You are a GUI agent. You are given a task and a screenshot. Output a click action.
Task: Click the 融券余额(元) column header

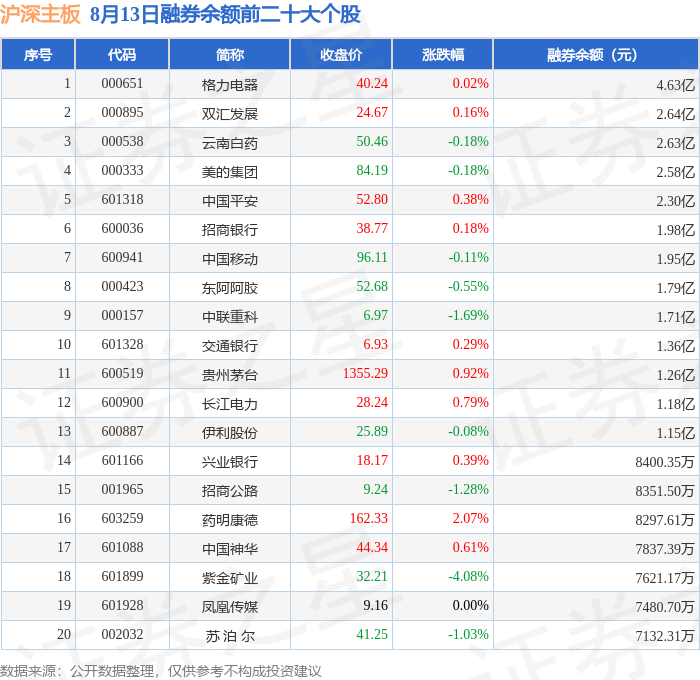(x=596, y=54)
